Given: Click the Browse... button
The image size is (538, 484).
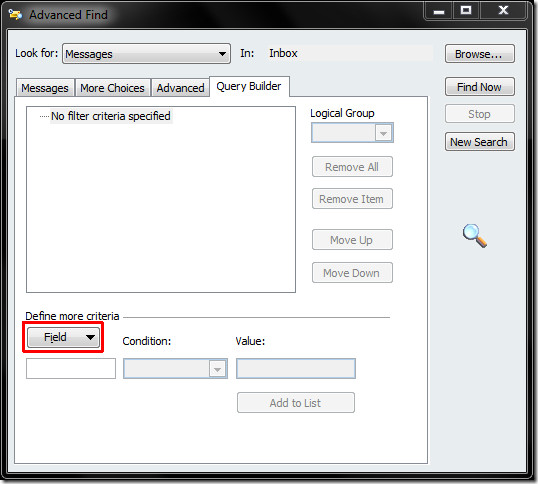Looking at the screenshot, I should [x=480, y=54].
